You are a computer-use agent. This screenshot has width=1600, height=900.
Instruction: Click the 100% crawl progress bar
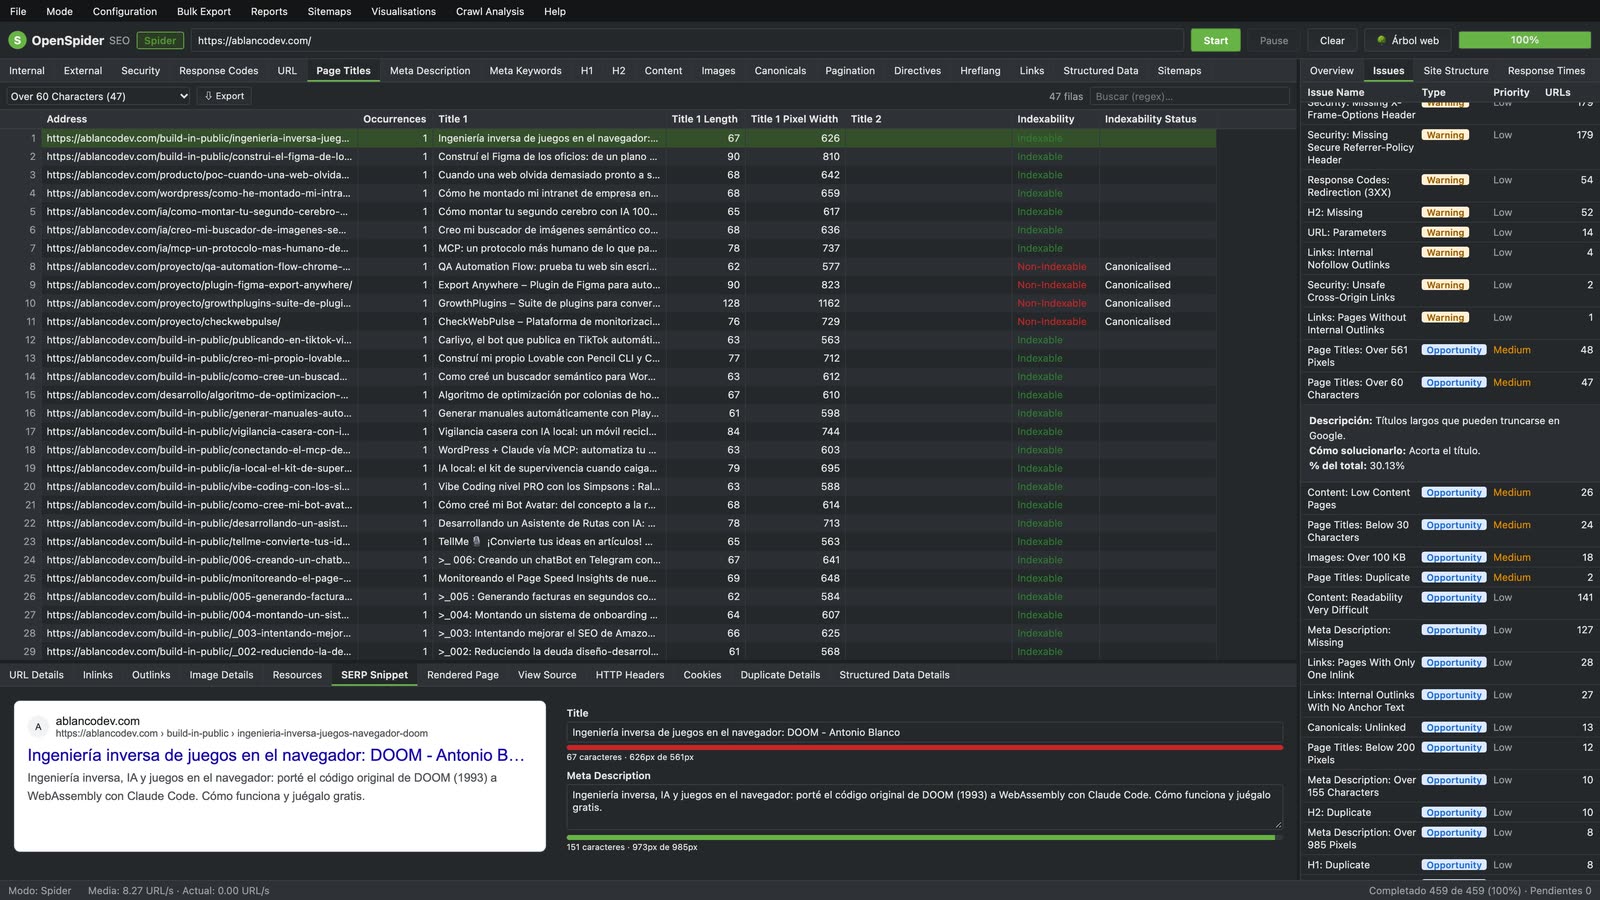coord(1524,40)
